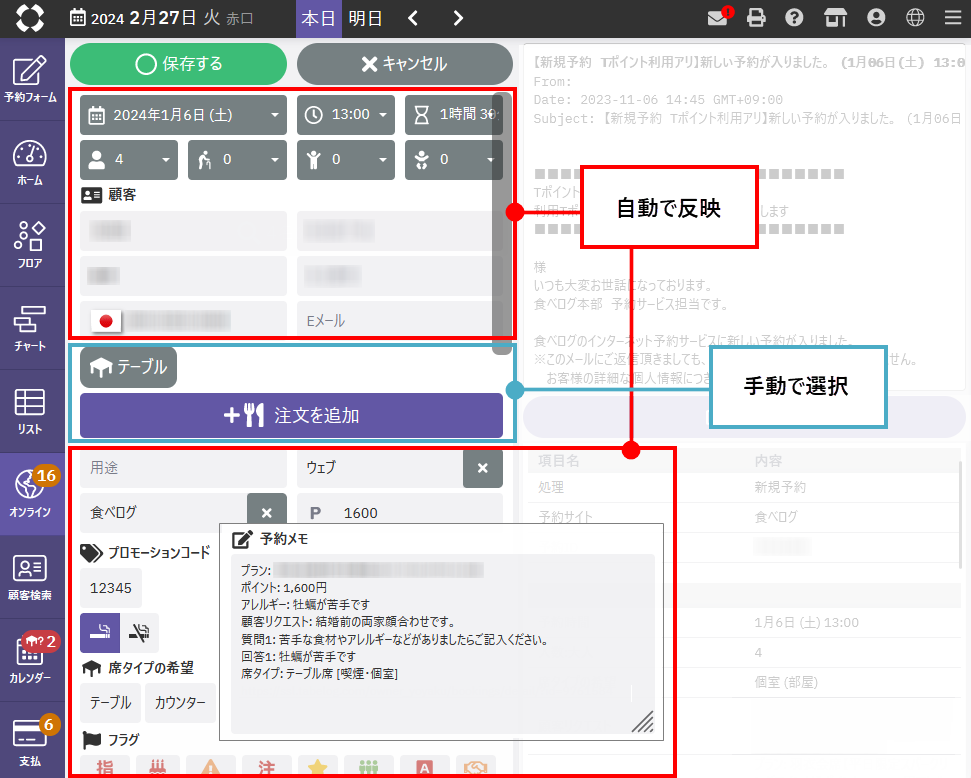Image resolution: width=971 pixels, height=778 pixels.
Task: Select the smoking seat toggle
Action: click(99, 632)
